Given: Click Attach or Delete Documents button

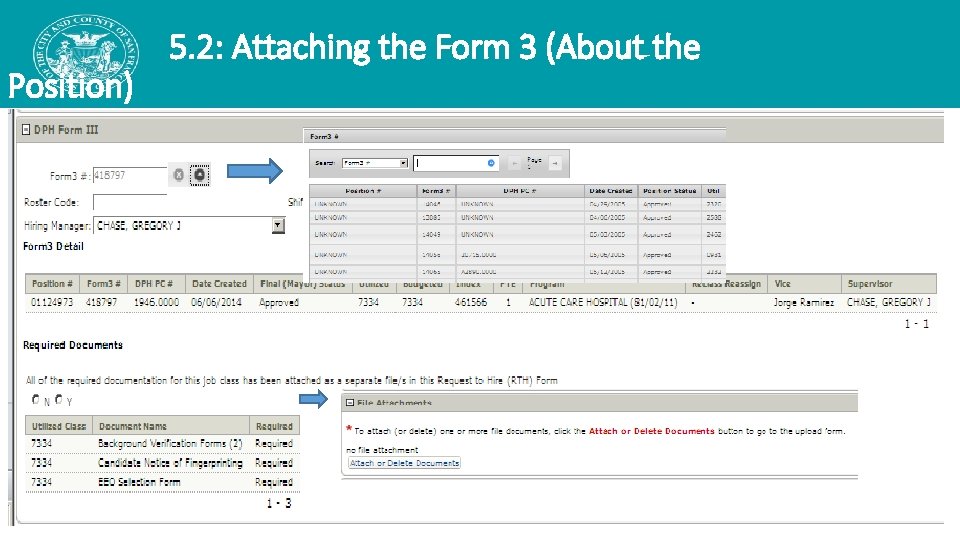Looking at the screenshot, I should 404,463.
